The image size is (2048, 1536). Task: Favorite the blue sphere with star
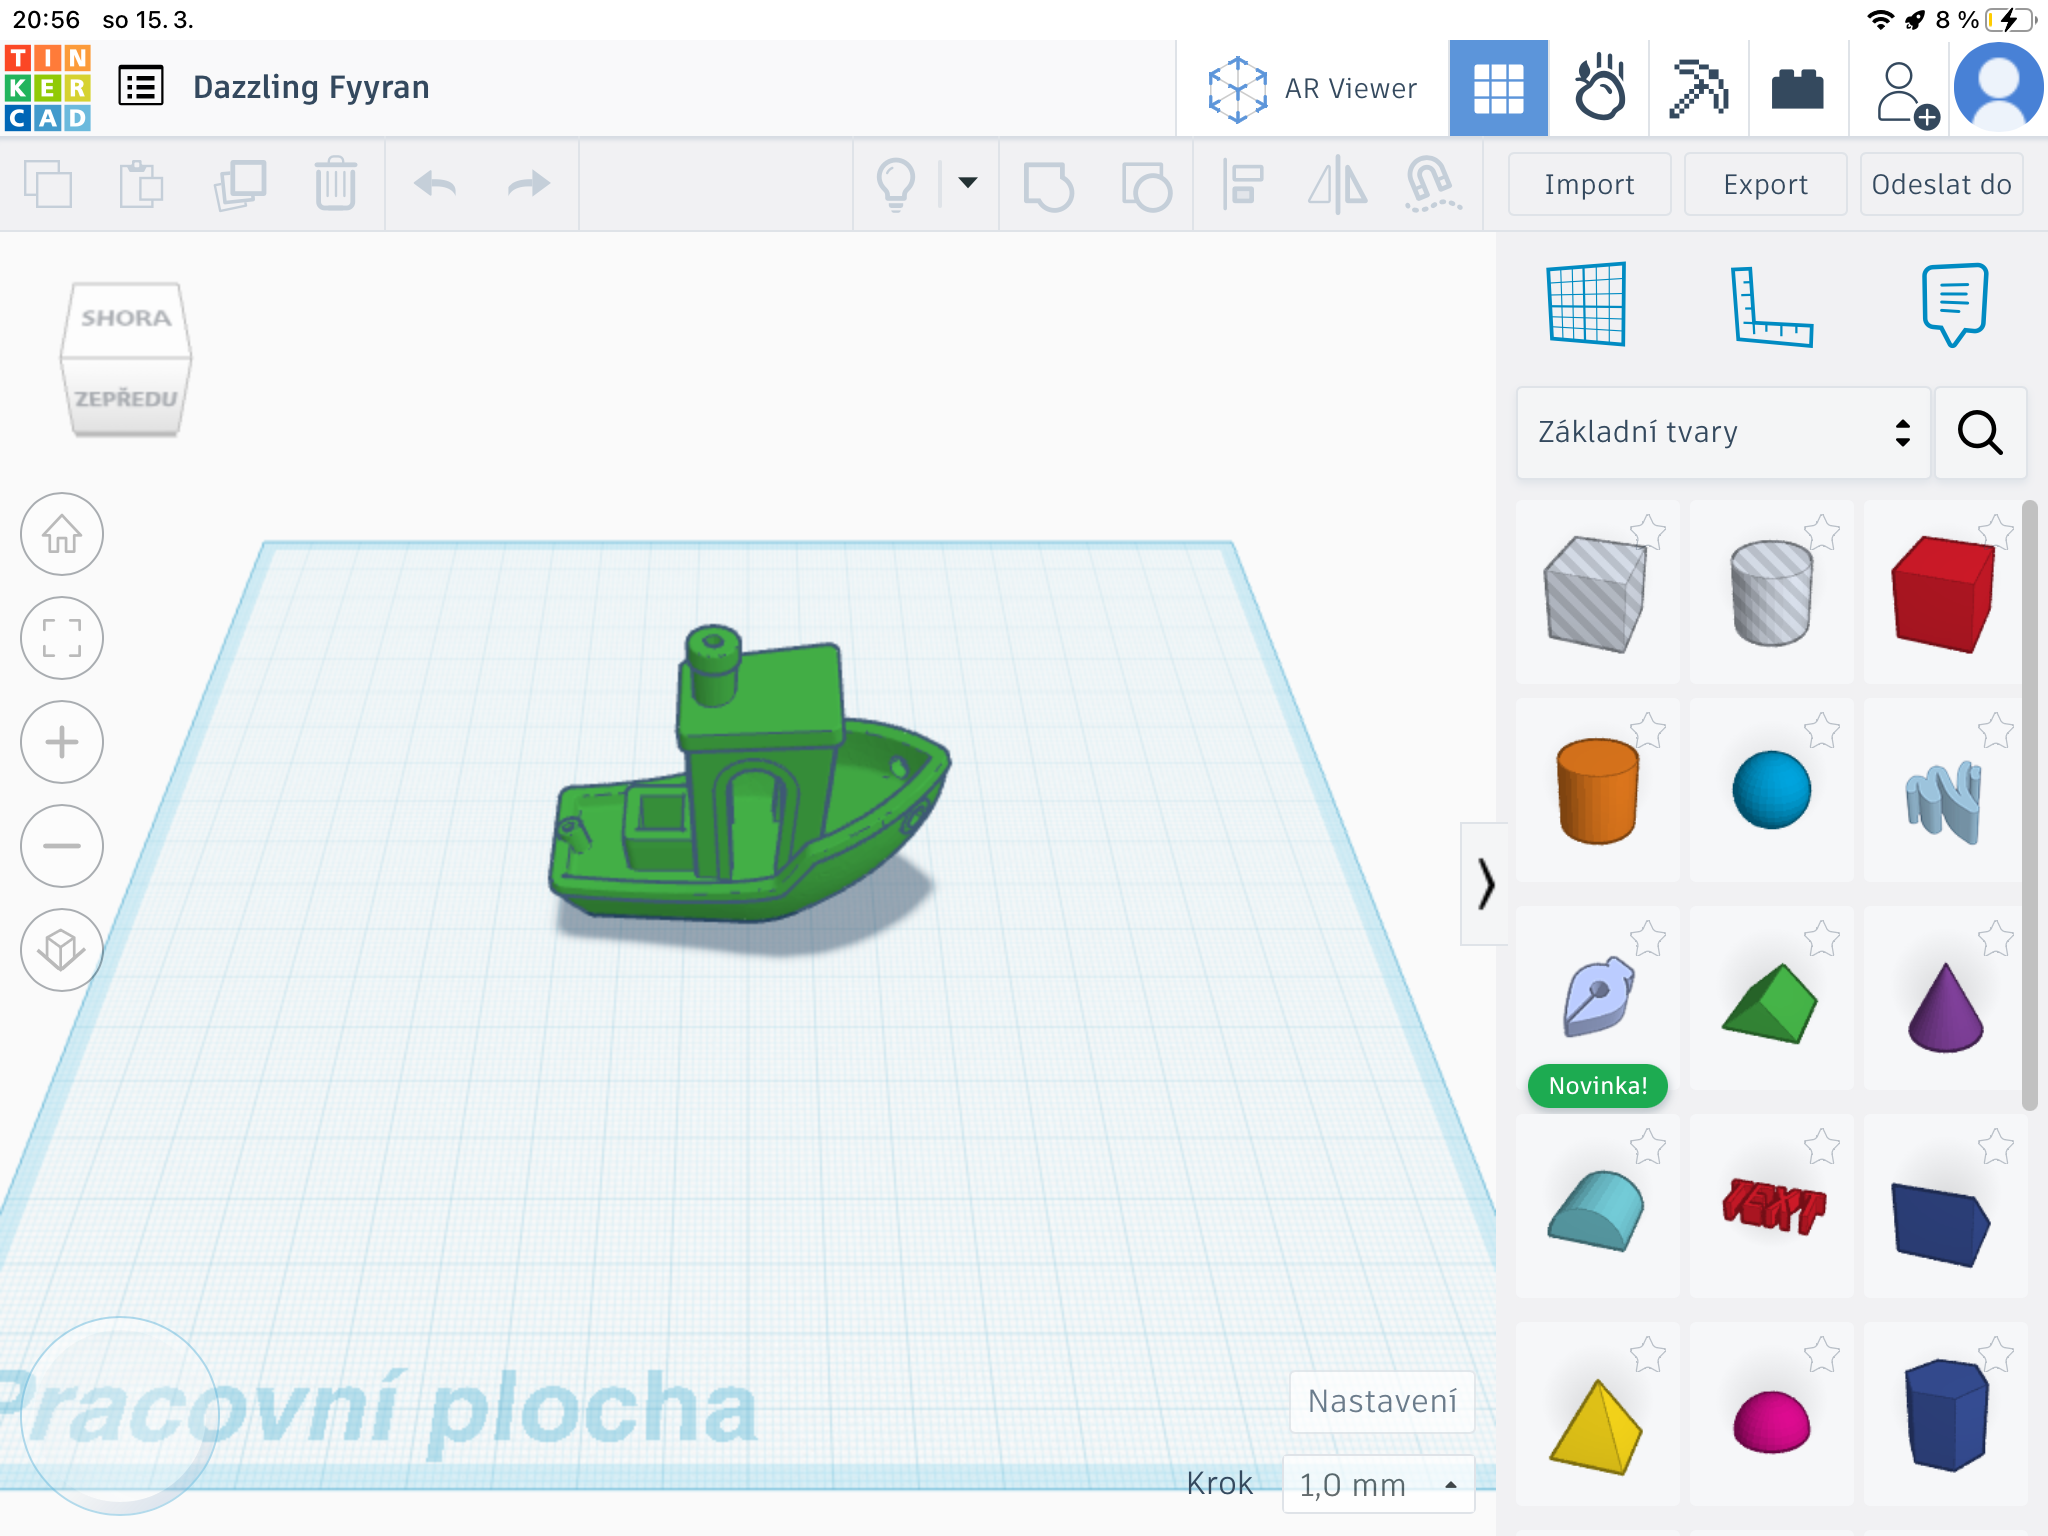pos(1822,730)
